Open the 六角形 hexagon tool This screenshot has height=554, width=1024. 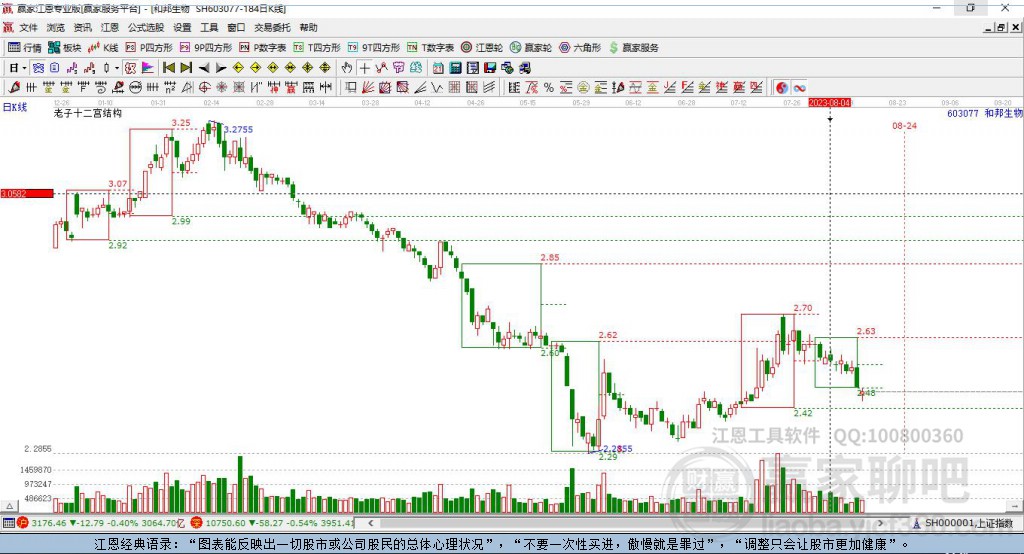click(x=580, y=48)
